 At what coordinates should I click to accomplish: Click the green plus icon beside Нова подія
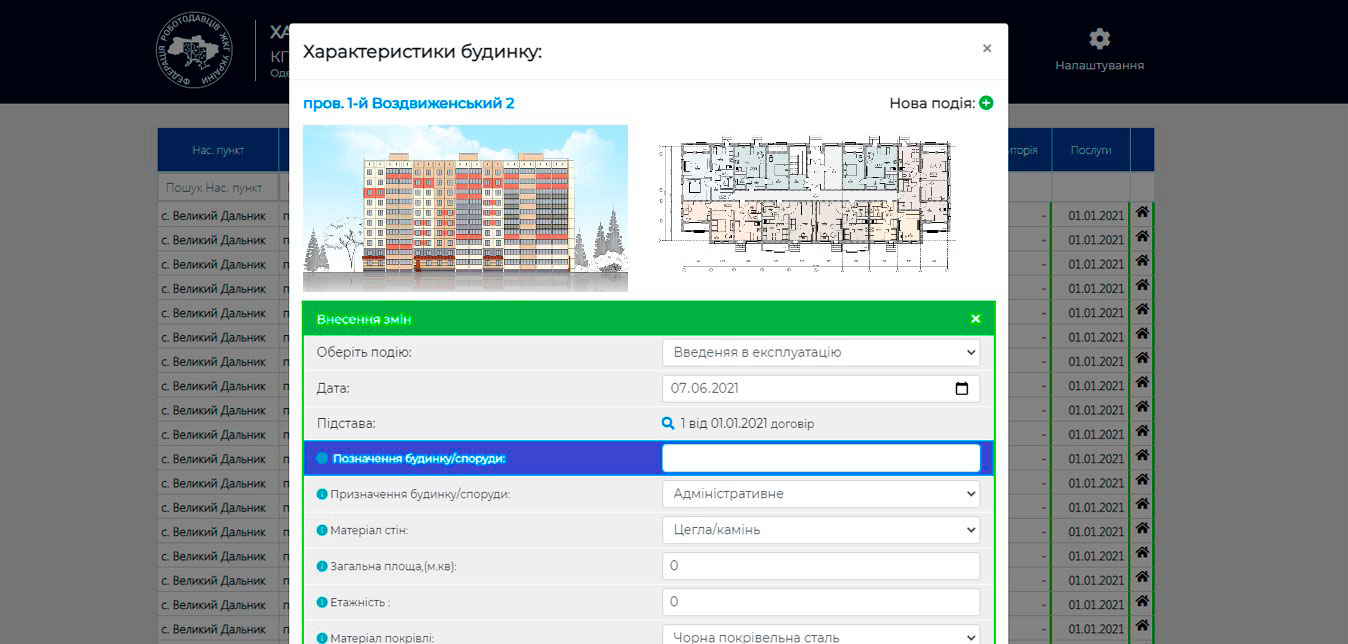tap(986, 103)
